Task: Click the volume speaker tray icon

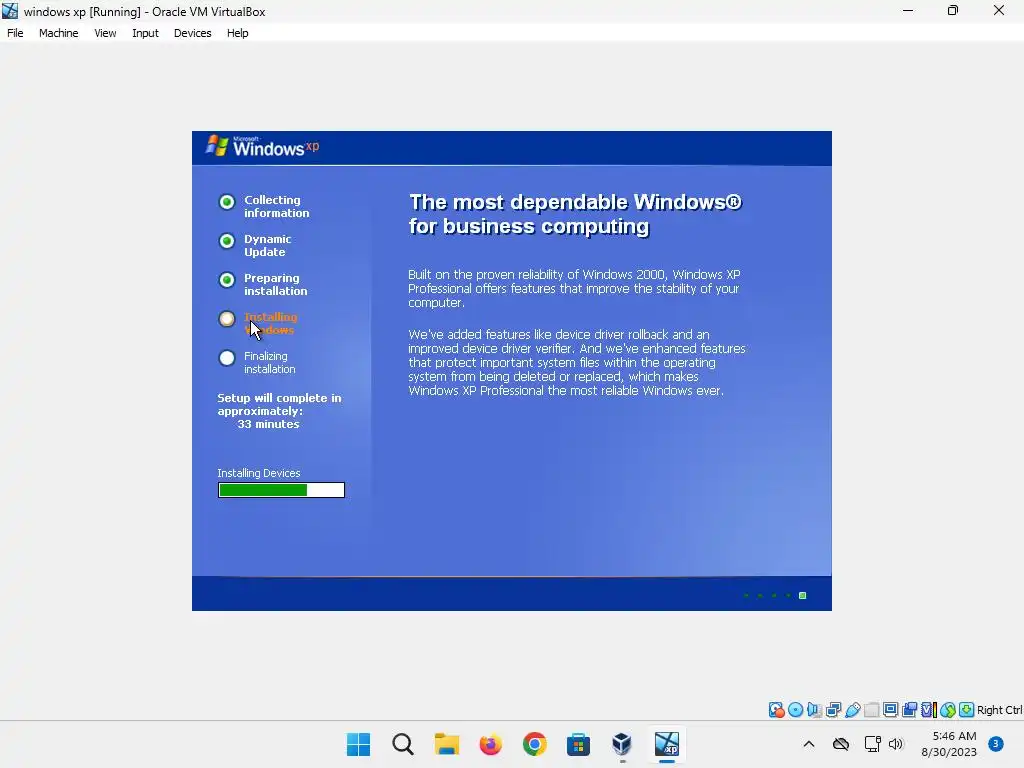Action: (x=895, y=744)
